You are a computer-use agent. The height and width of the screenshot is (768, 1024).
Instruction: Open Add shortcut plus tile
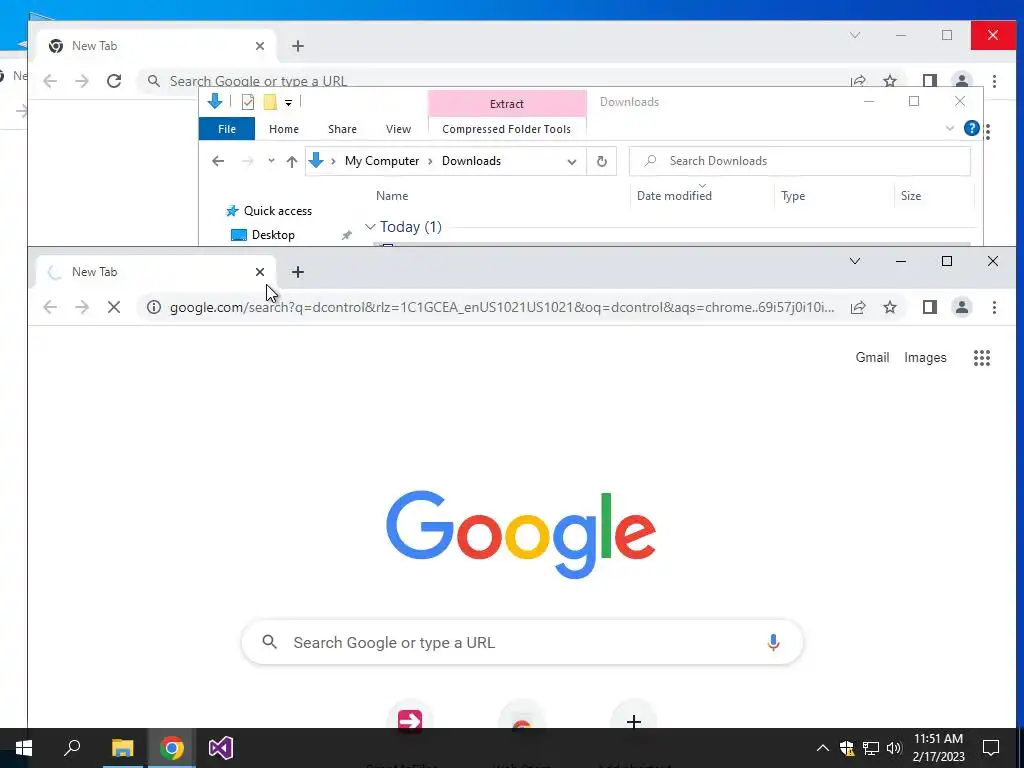point(633,721)
